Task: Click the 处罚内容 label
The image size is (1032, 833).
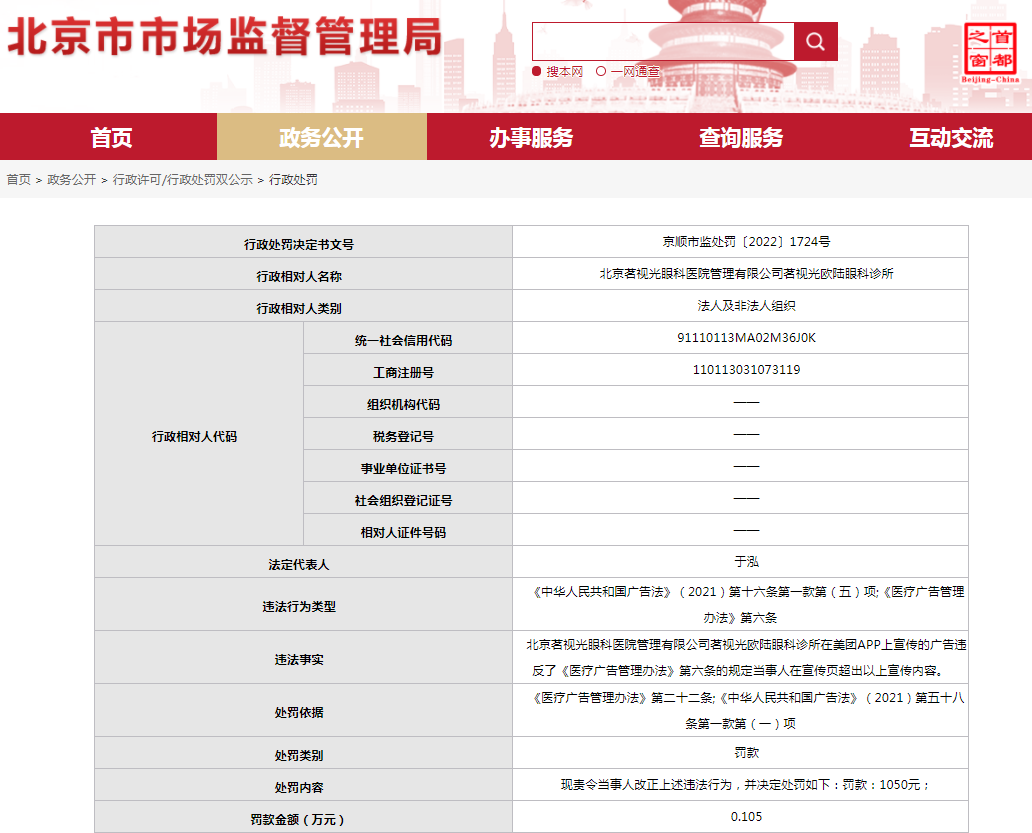Action: 299,788
